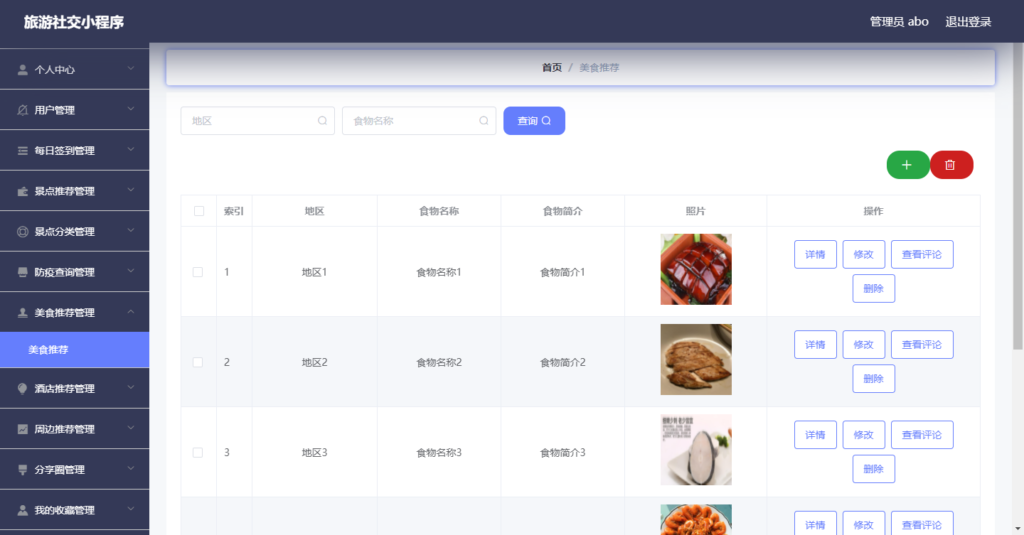Click the 酒店推荐管理 pin icon
The image size is (1024, 535).
[x=23, y=389]
